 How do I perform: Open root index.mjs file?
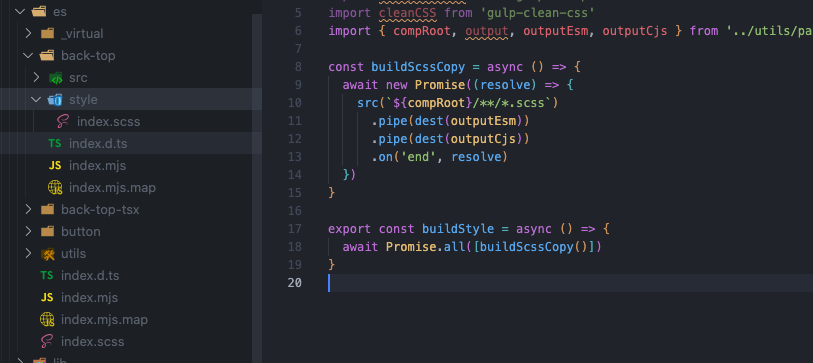[x=89, y=298]
